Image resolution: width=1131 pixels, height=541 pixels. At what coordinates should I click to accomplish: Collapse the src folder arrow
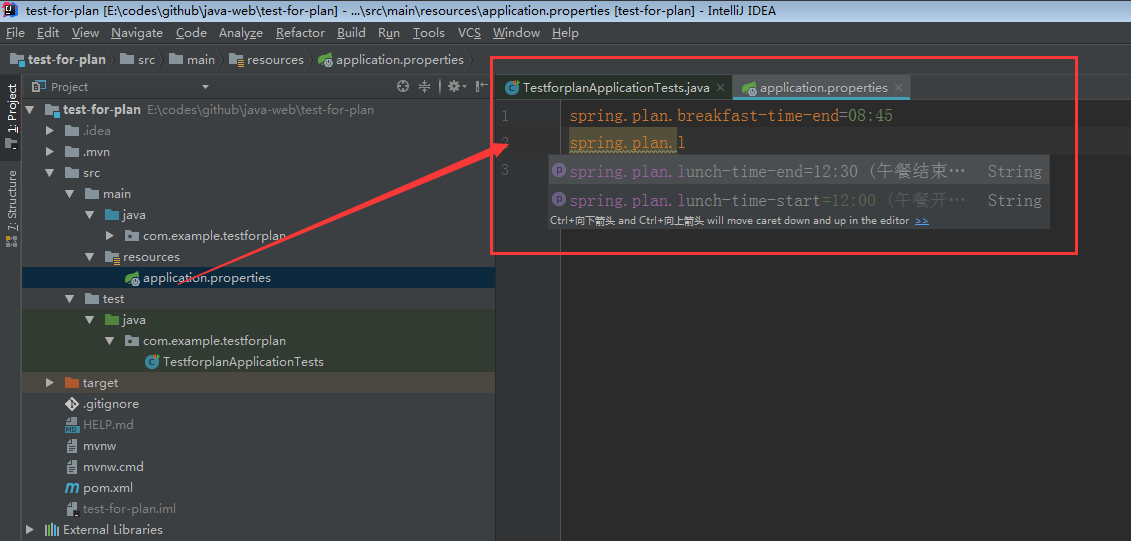(x=50, y=173)
